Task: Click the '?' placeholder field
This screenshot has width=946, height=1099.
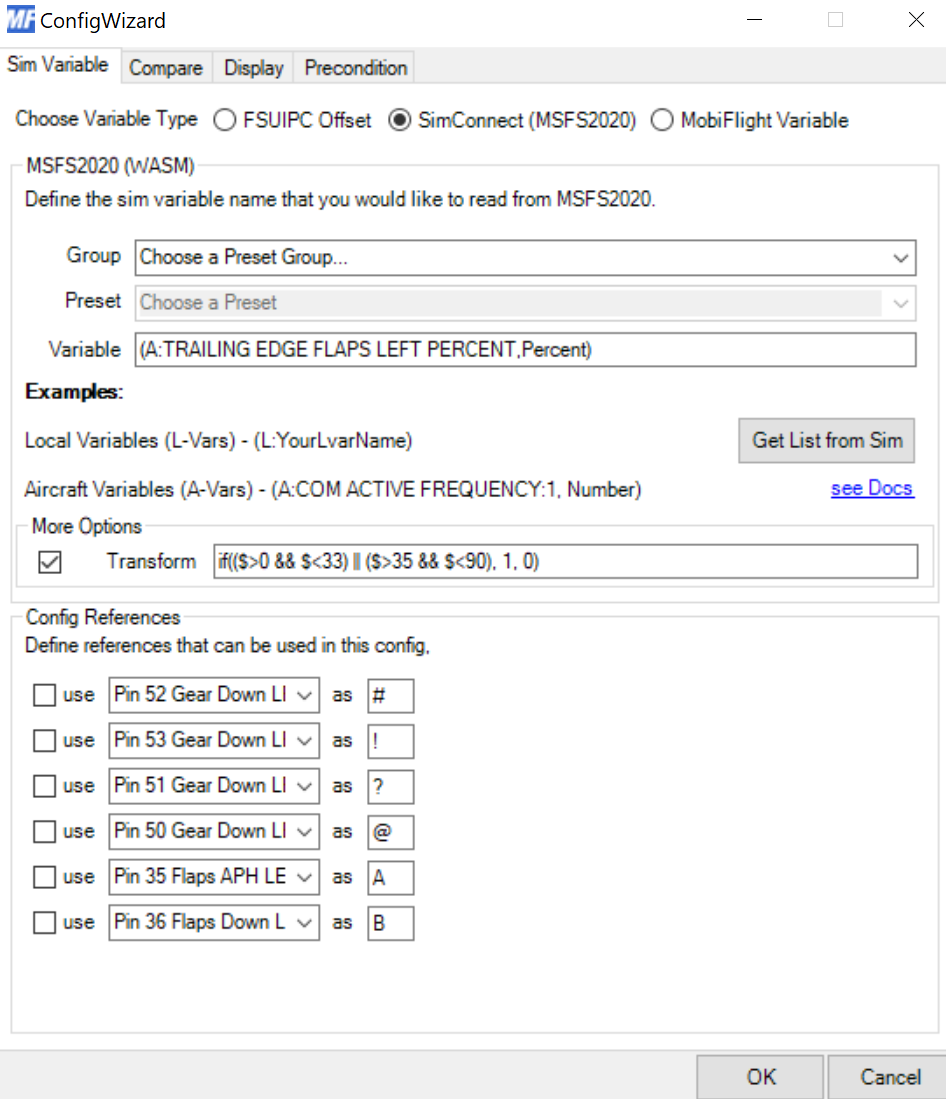Action: (390, 786)
